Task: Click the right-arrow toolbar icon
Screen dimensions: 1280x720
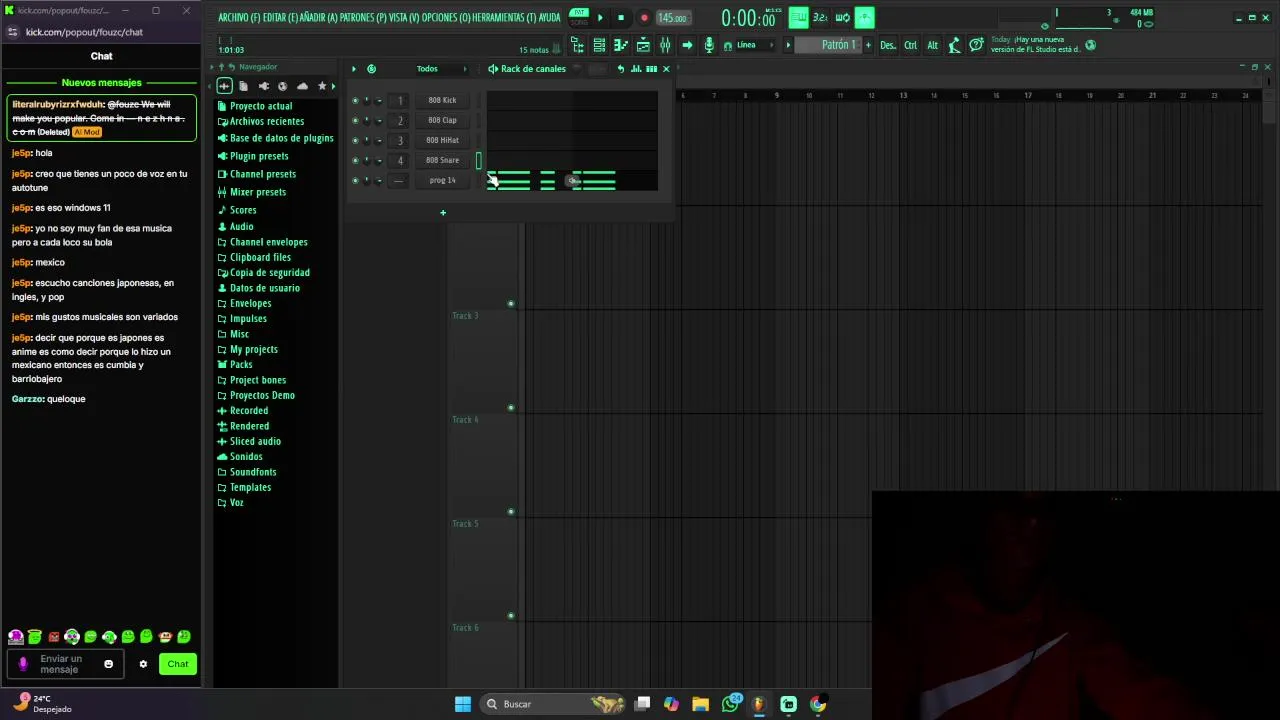Action: 687,45
